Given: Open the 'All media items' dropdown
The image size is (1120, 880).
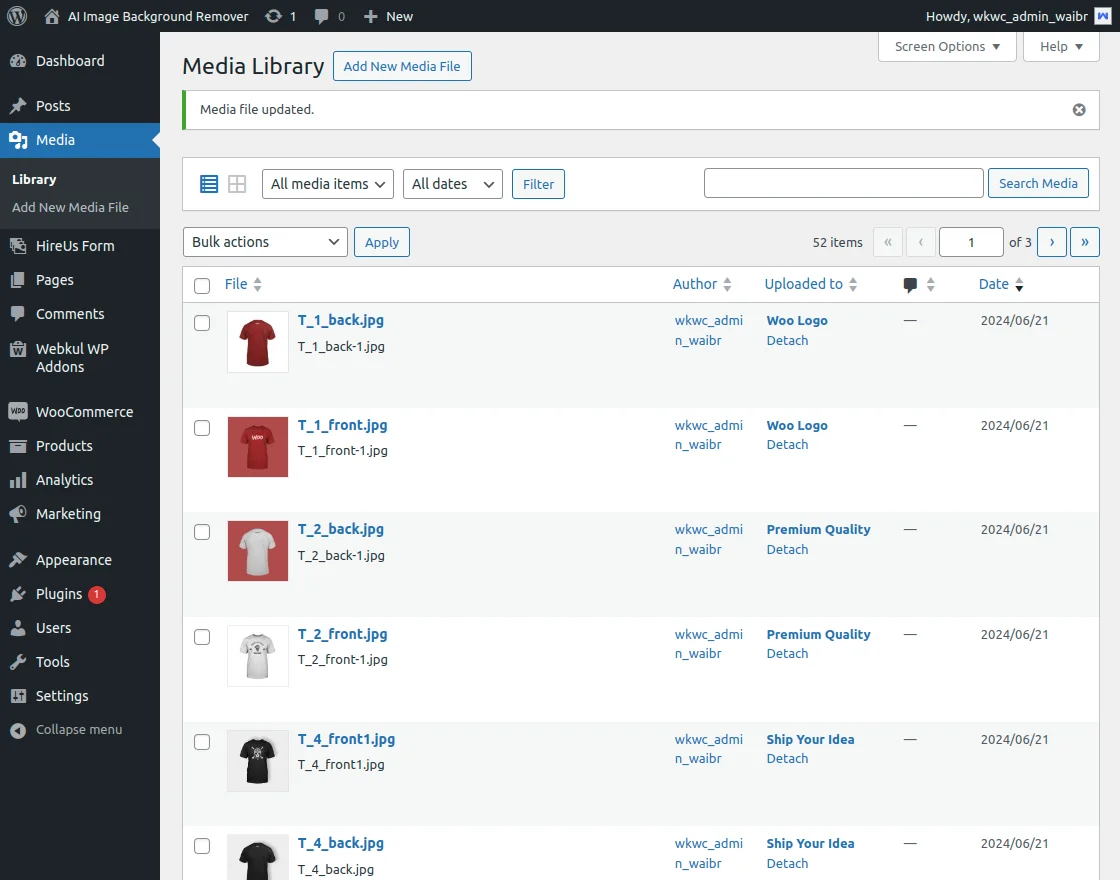Looking at the screenshot, I should coord(328,184).
